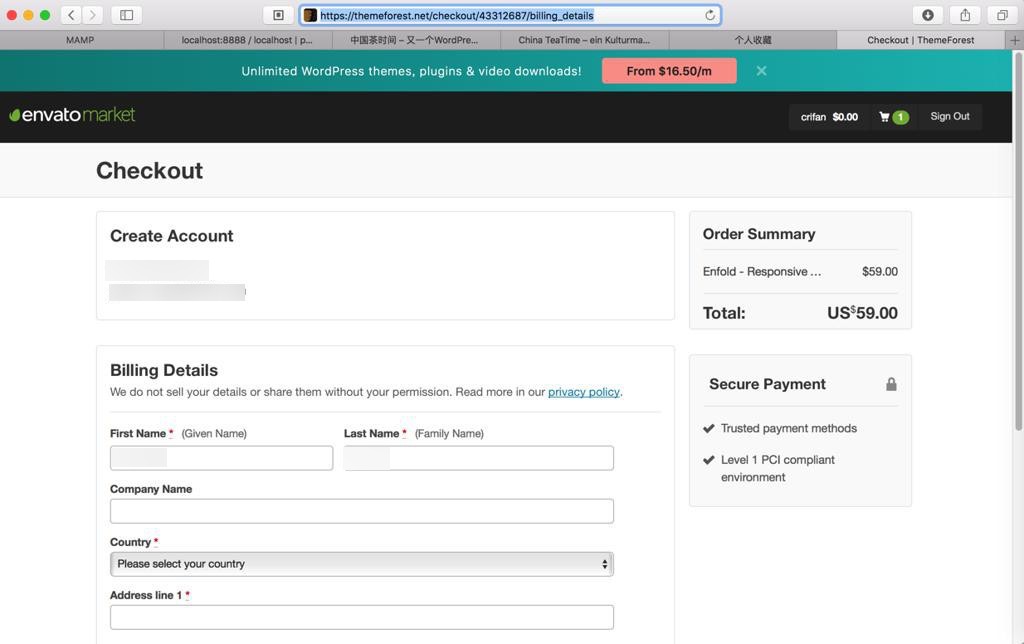Click the Company Name input field

361,511
